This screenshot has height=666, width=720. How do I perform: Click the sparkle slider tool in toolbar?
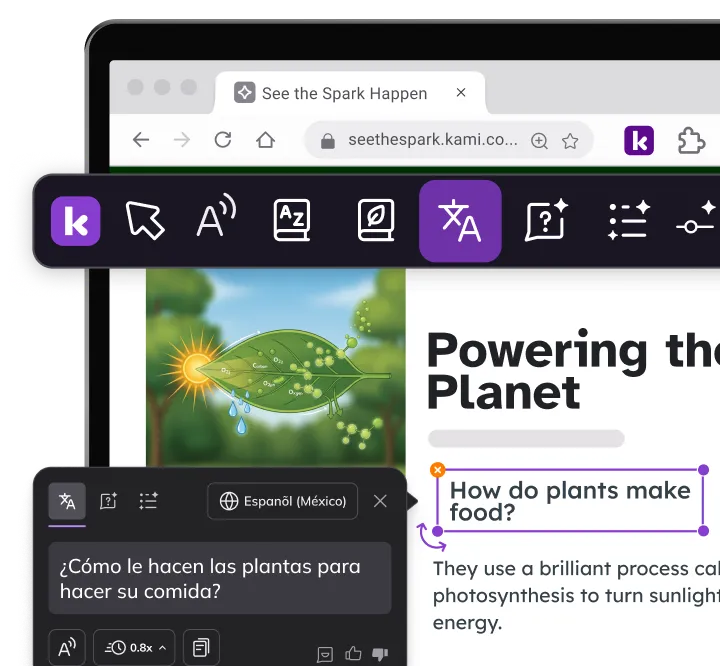click(697, 220)
